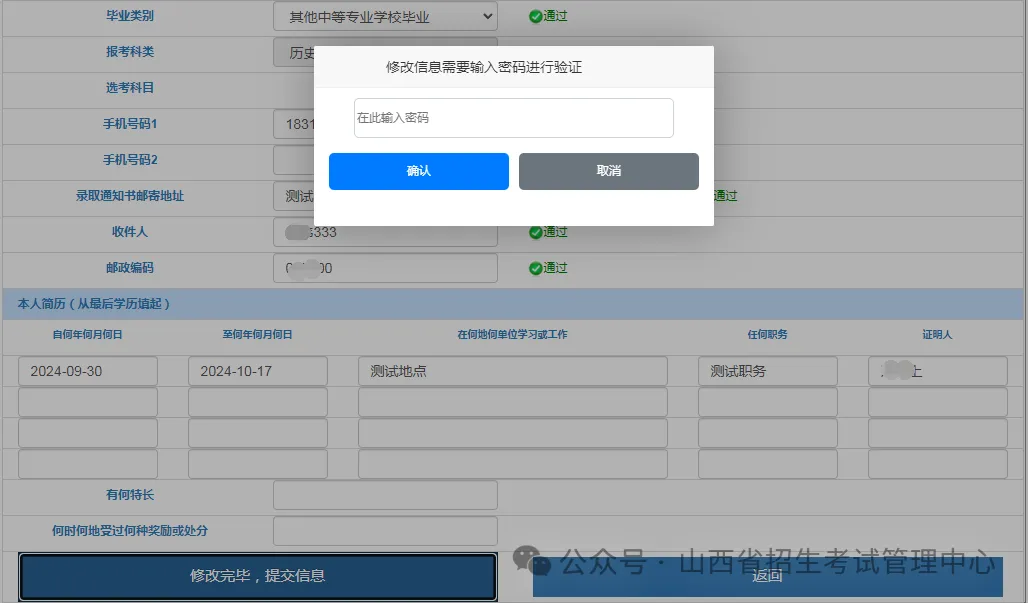The width and height of the screenshot is (1028, 603).
Task: Click the 测试职务 position field
Action: [x=768, y=371]
